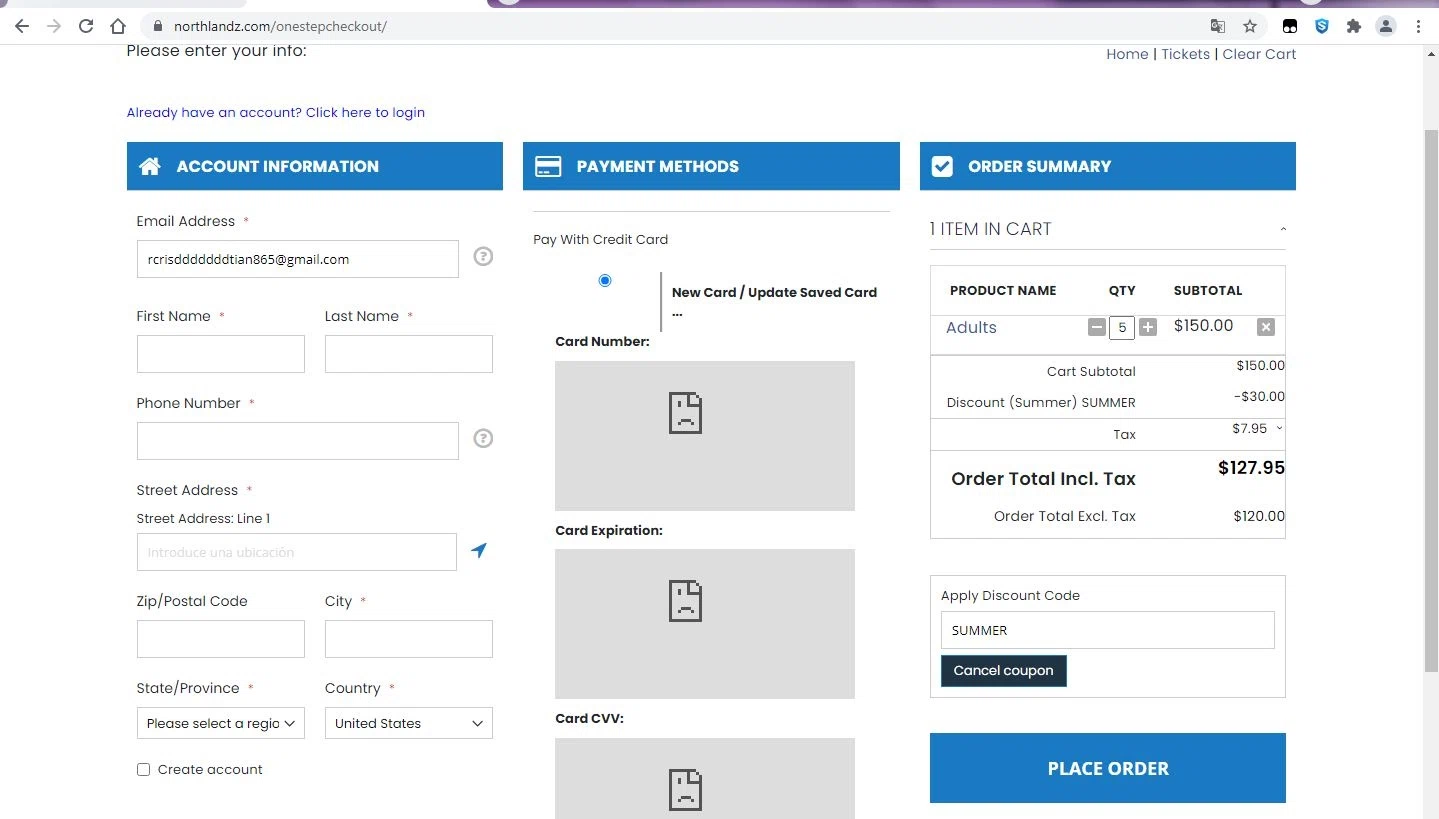The height and width of the screenshot is (819, 1439).
Task: Open the extensions puzzle icon
Action: 1354,26
